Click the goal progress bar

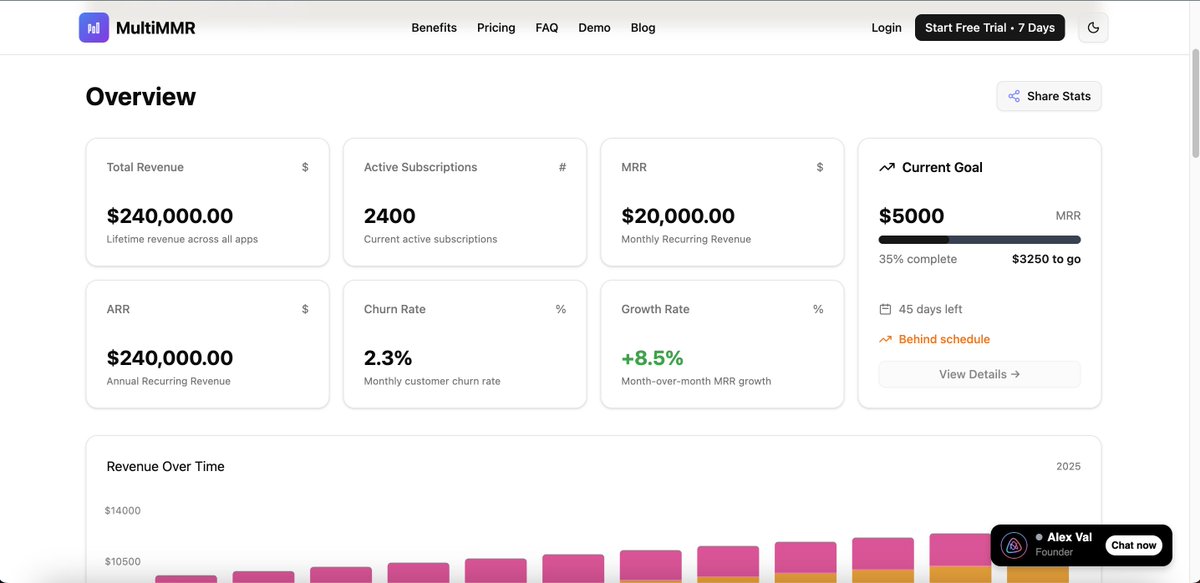pyautogui.click(x=980, y=240)
